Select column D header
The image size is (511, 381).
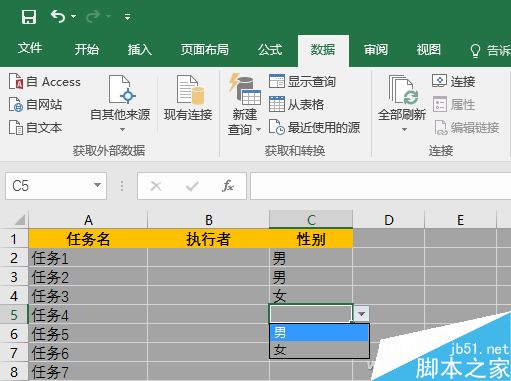389,220
